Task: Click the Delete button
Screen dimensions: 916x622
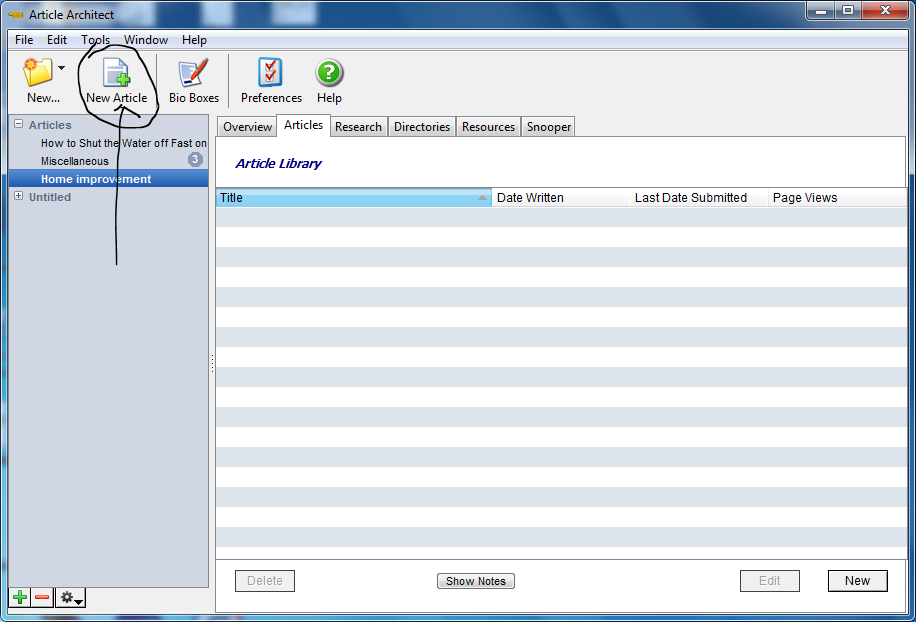Action: tap(265, 581)
